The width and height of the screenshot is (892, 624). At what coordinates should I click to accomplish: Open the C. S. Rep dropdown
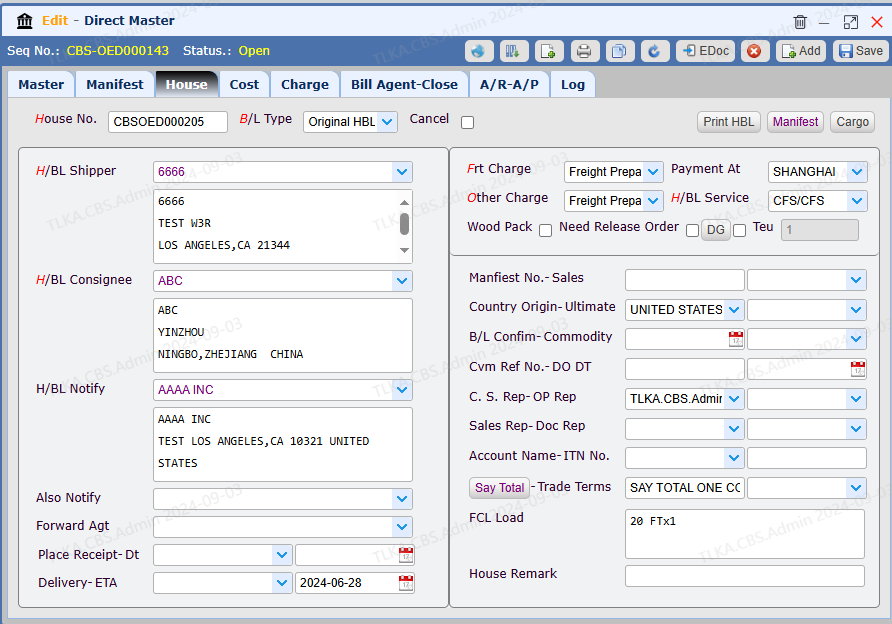click(x=734, y=399)
